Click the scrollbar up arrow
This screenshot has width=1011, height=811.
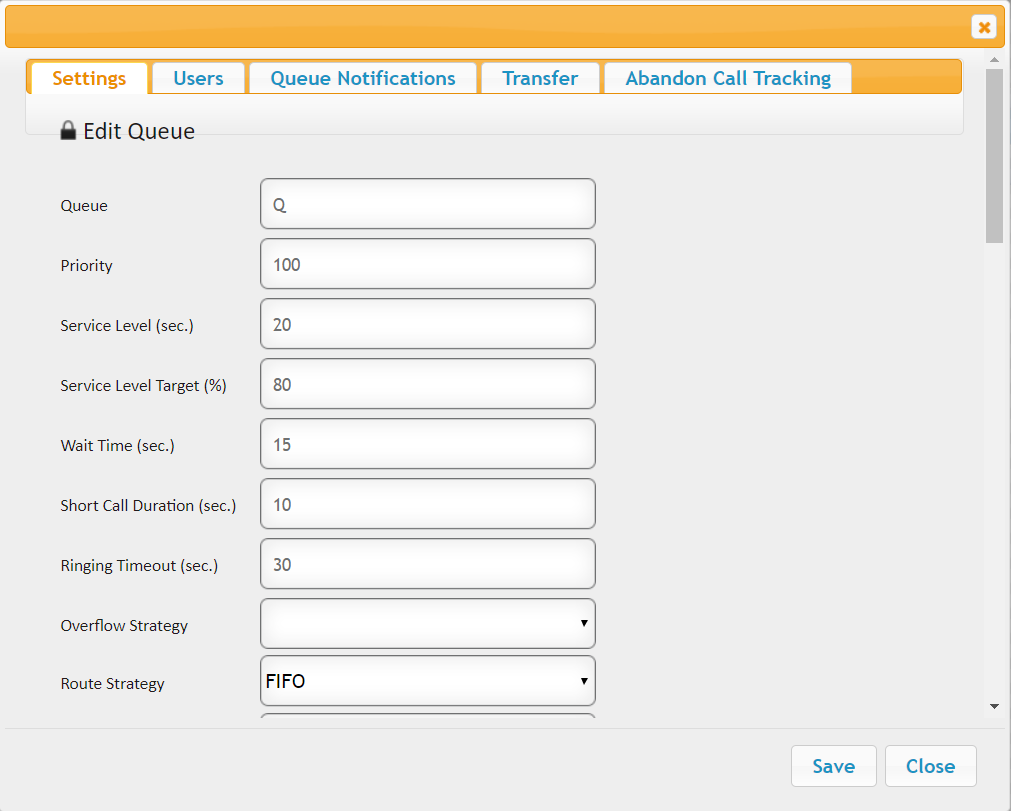[994, 59]
